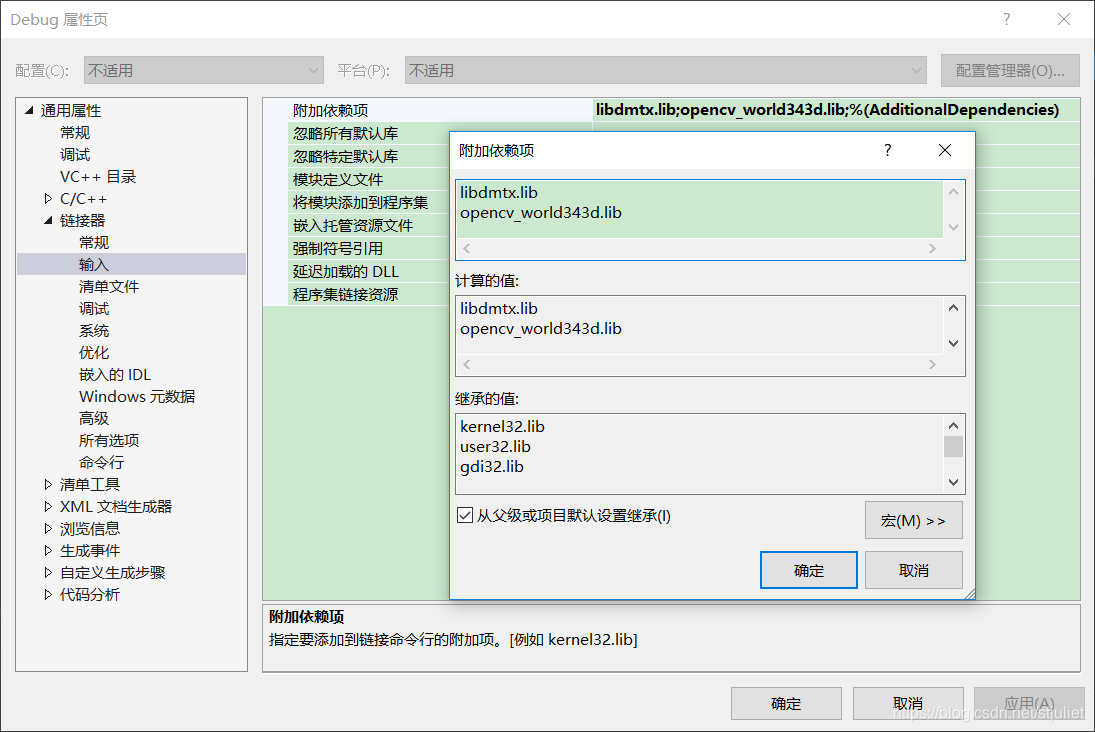This screenshot has height=732, width=1095.
Task: Select 输入 under the 链接器 section
Action: click(93, 264)
